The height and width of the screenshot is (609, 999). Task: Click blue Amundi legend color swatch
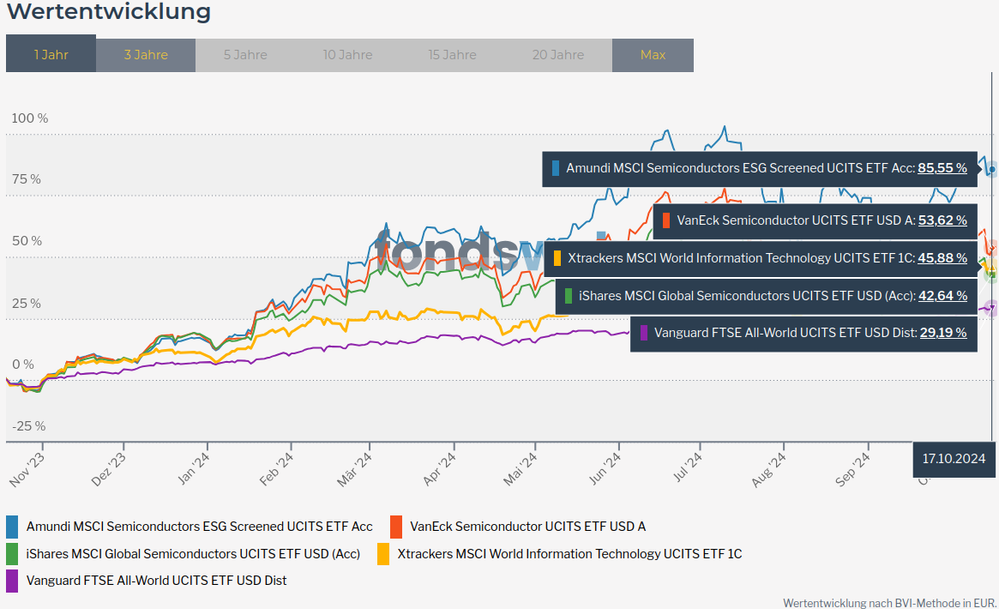(x=12, y=526)
